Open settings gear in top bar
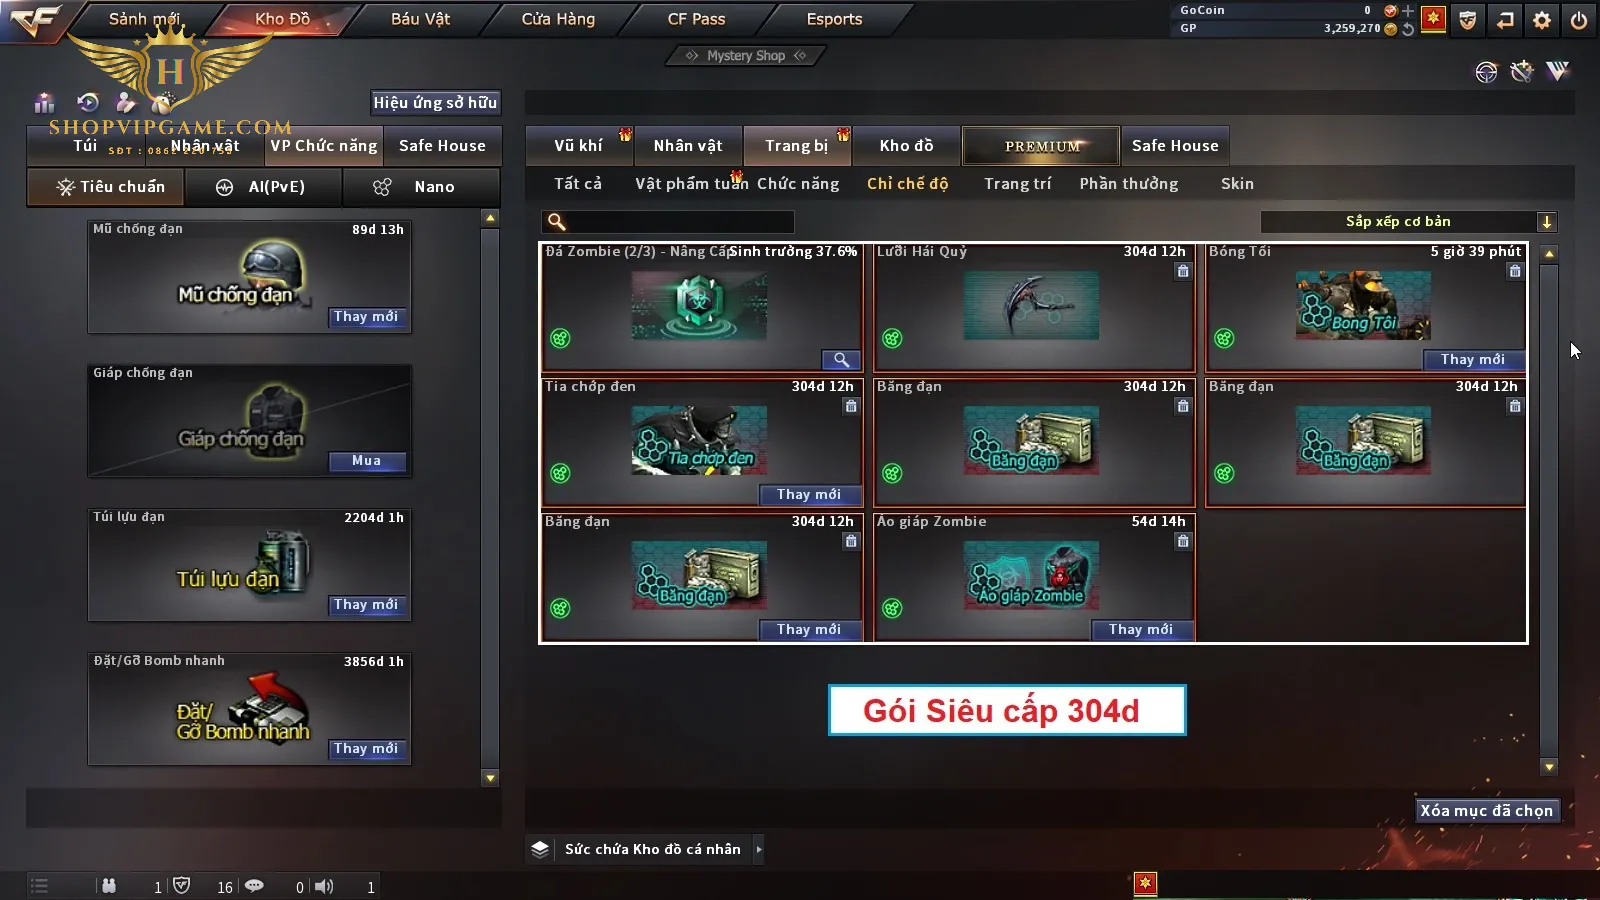Screen dimensions: 1600x900 coord(1542,20)
